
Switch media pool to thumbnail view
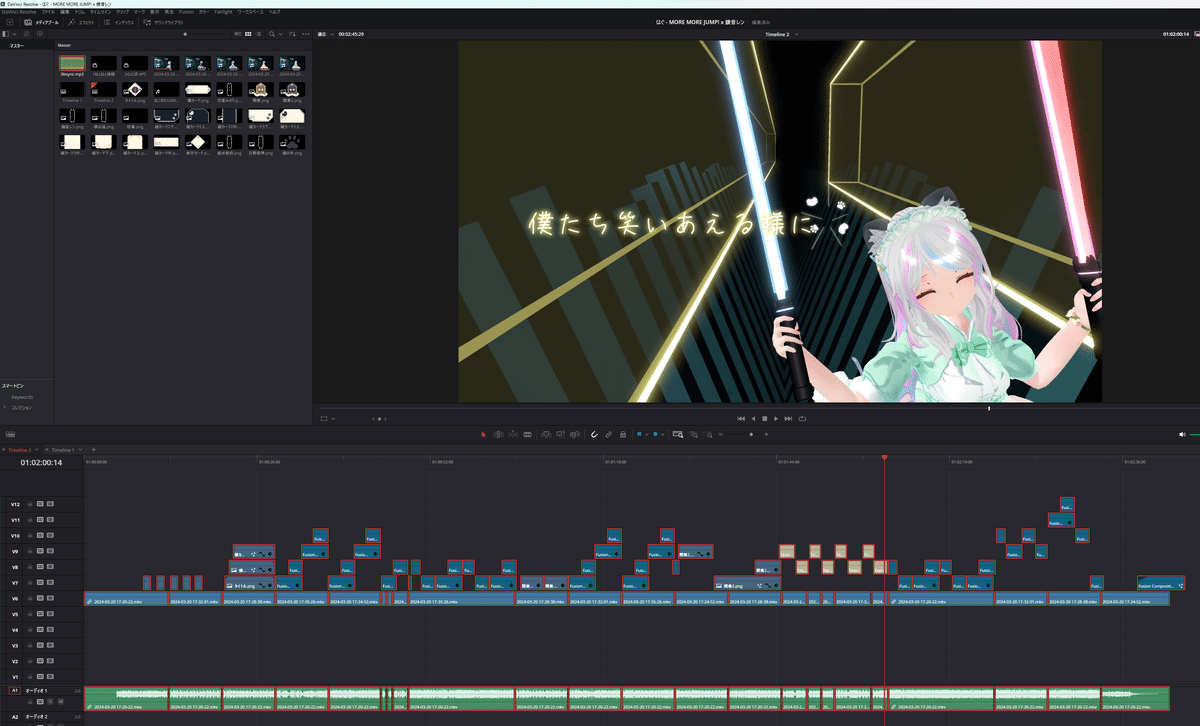click(x=247, y=34)
